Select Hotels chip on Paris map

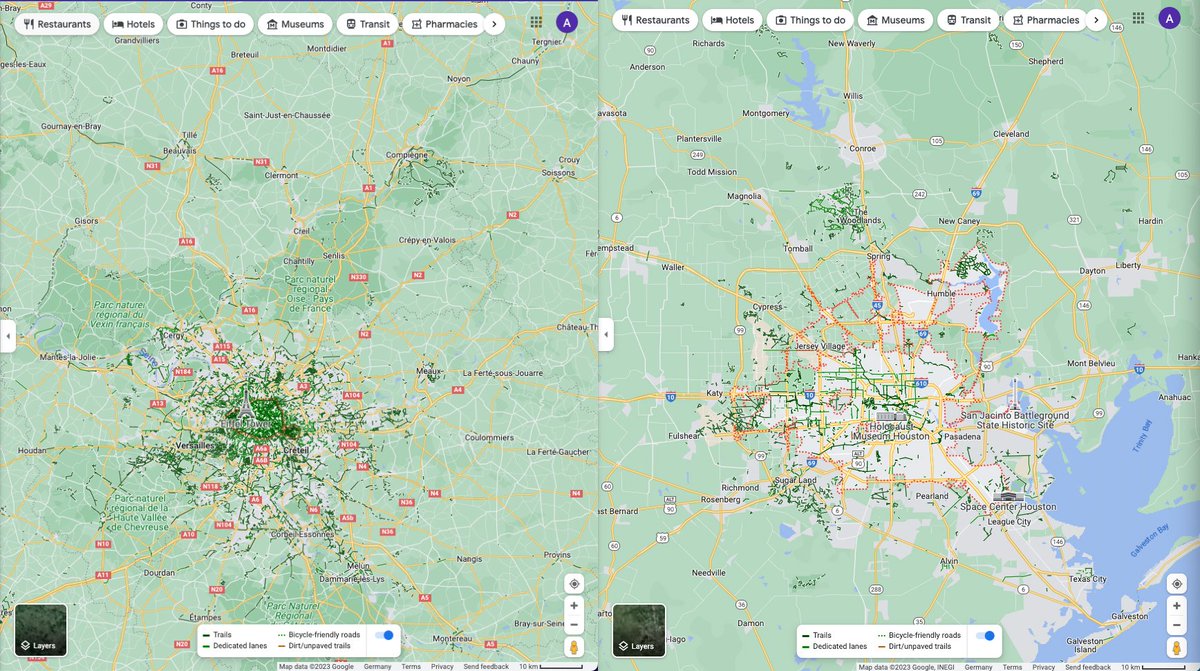133,24
